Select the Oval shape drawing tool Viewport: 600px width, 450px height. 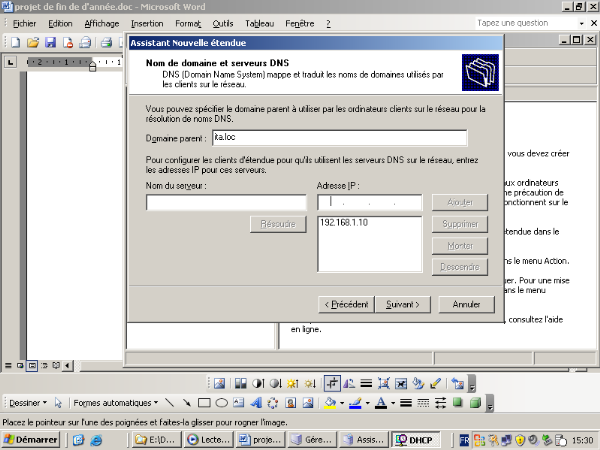219,403
